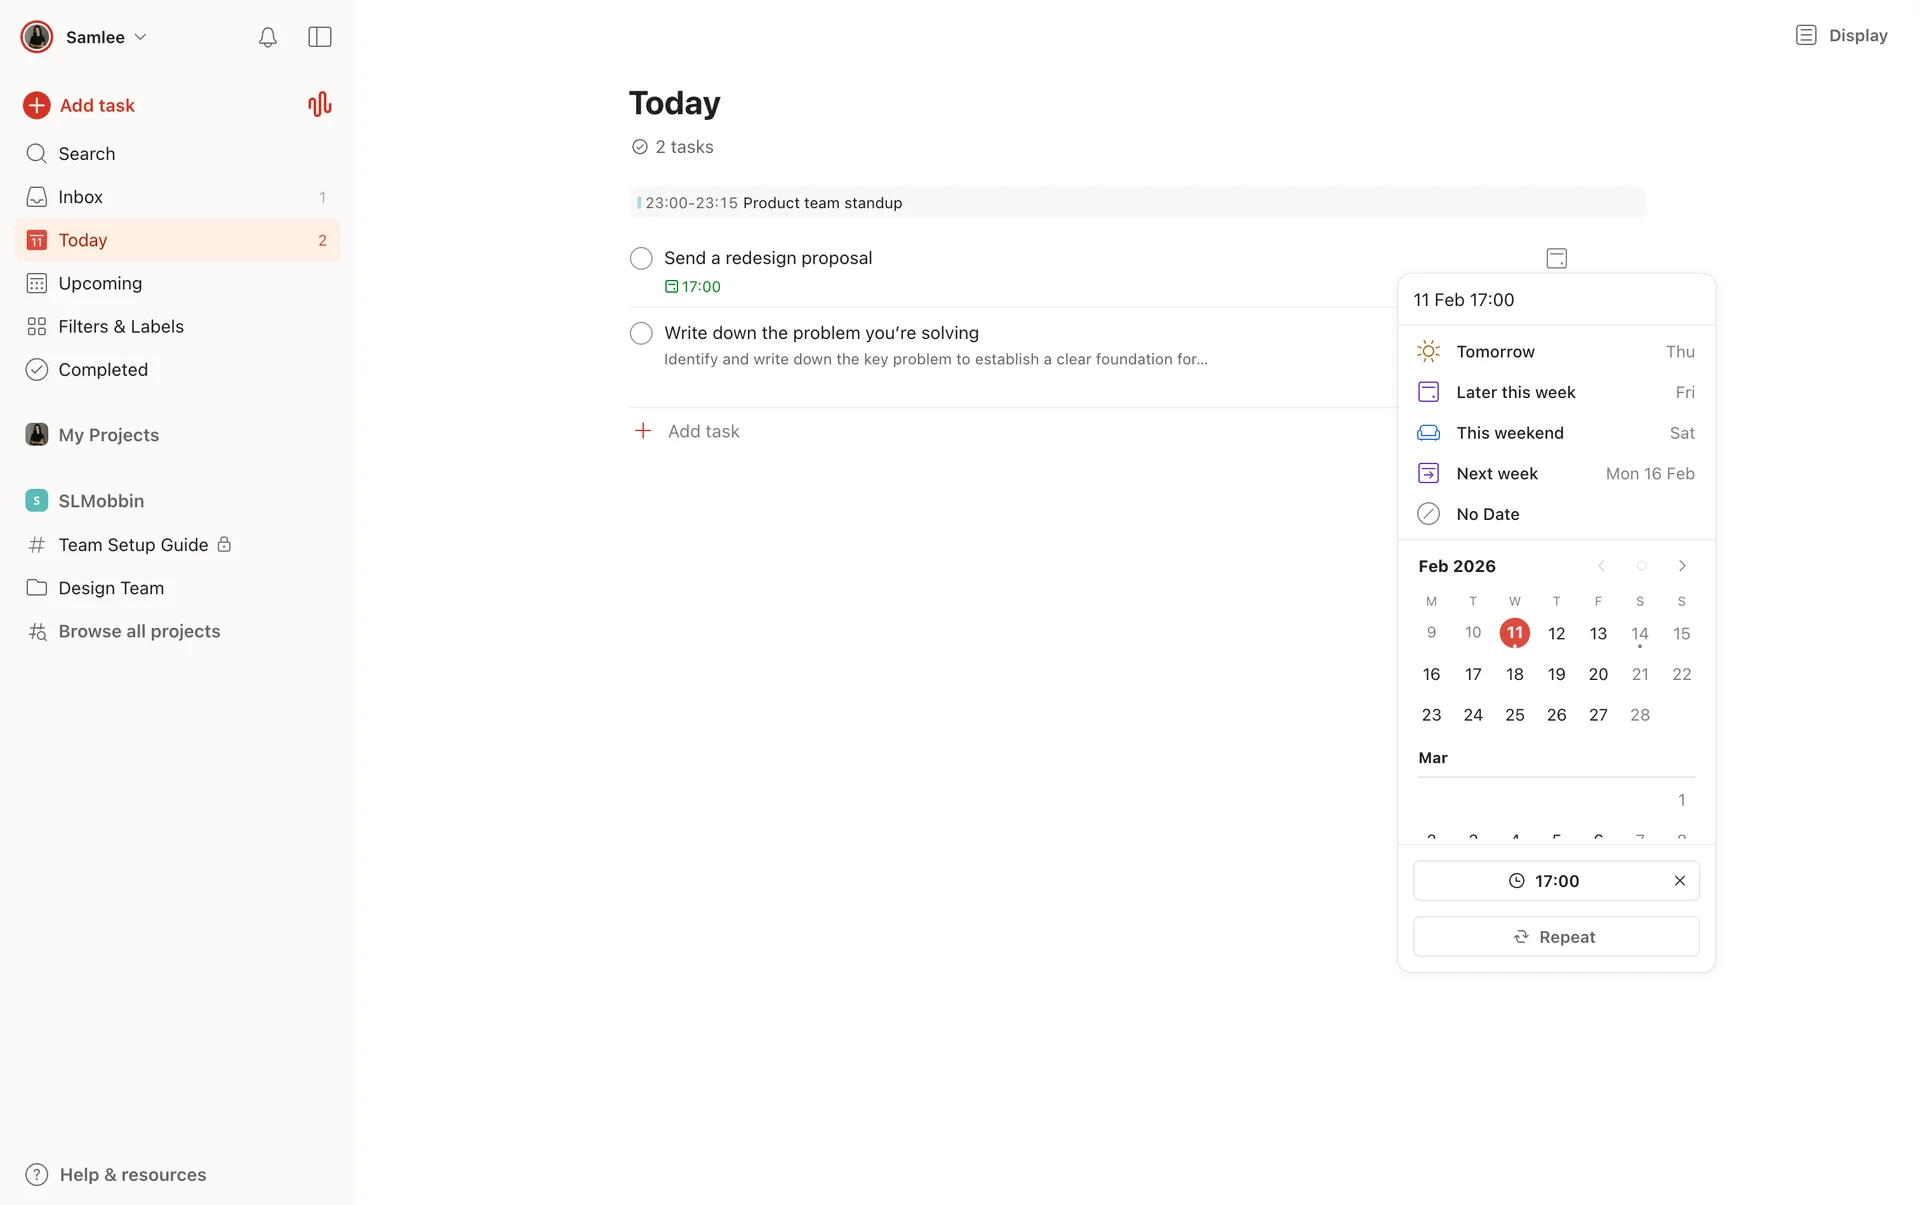Pick 19 in the February calendar
Screen dimensions: 1920x1205
coord(1556,674)
